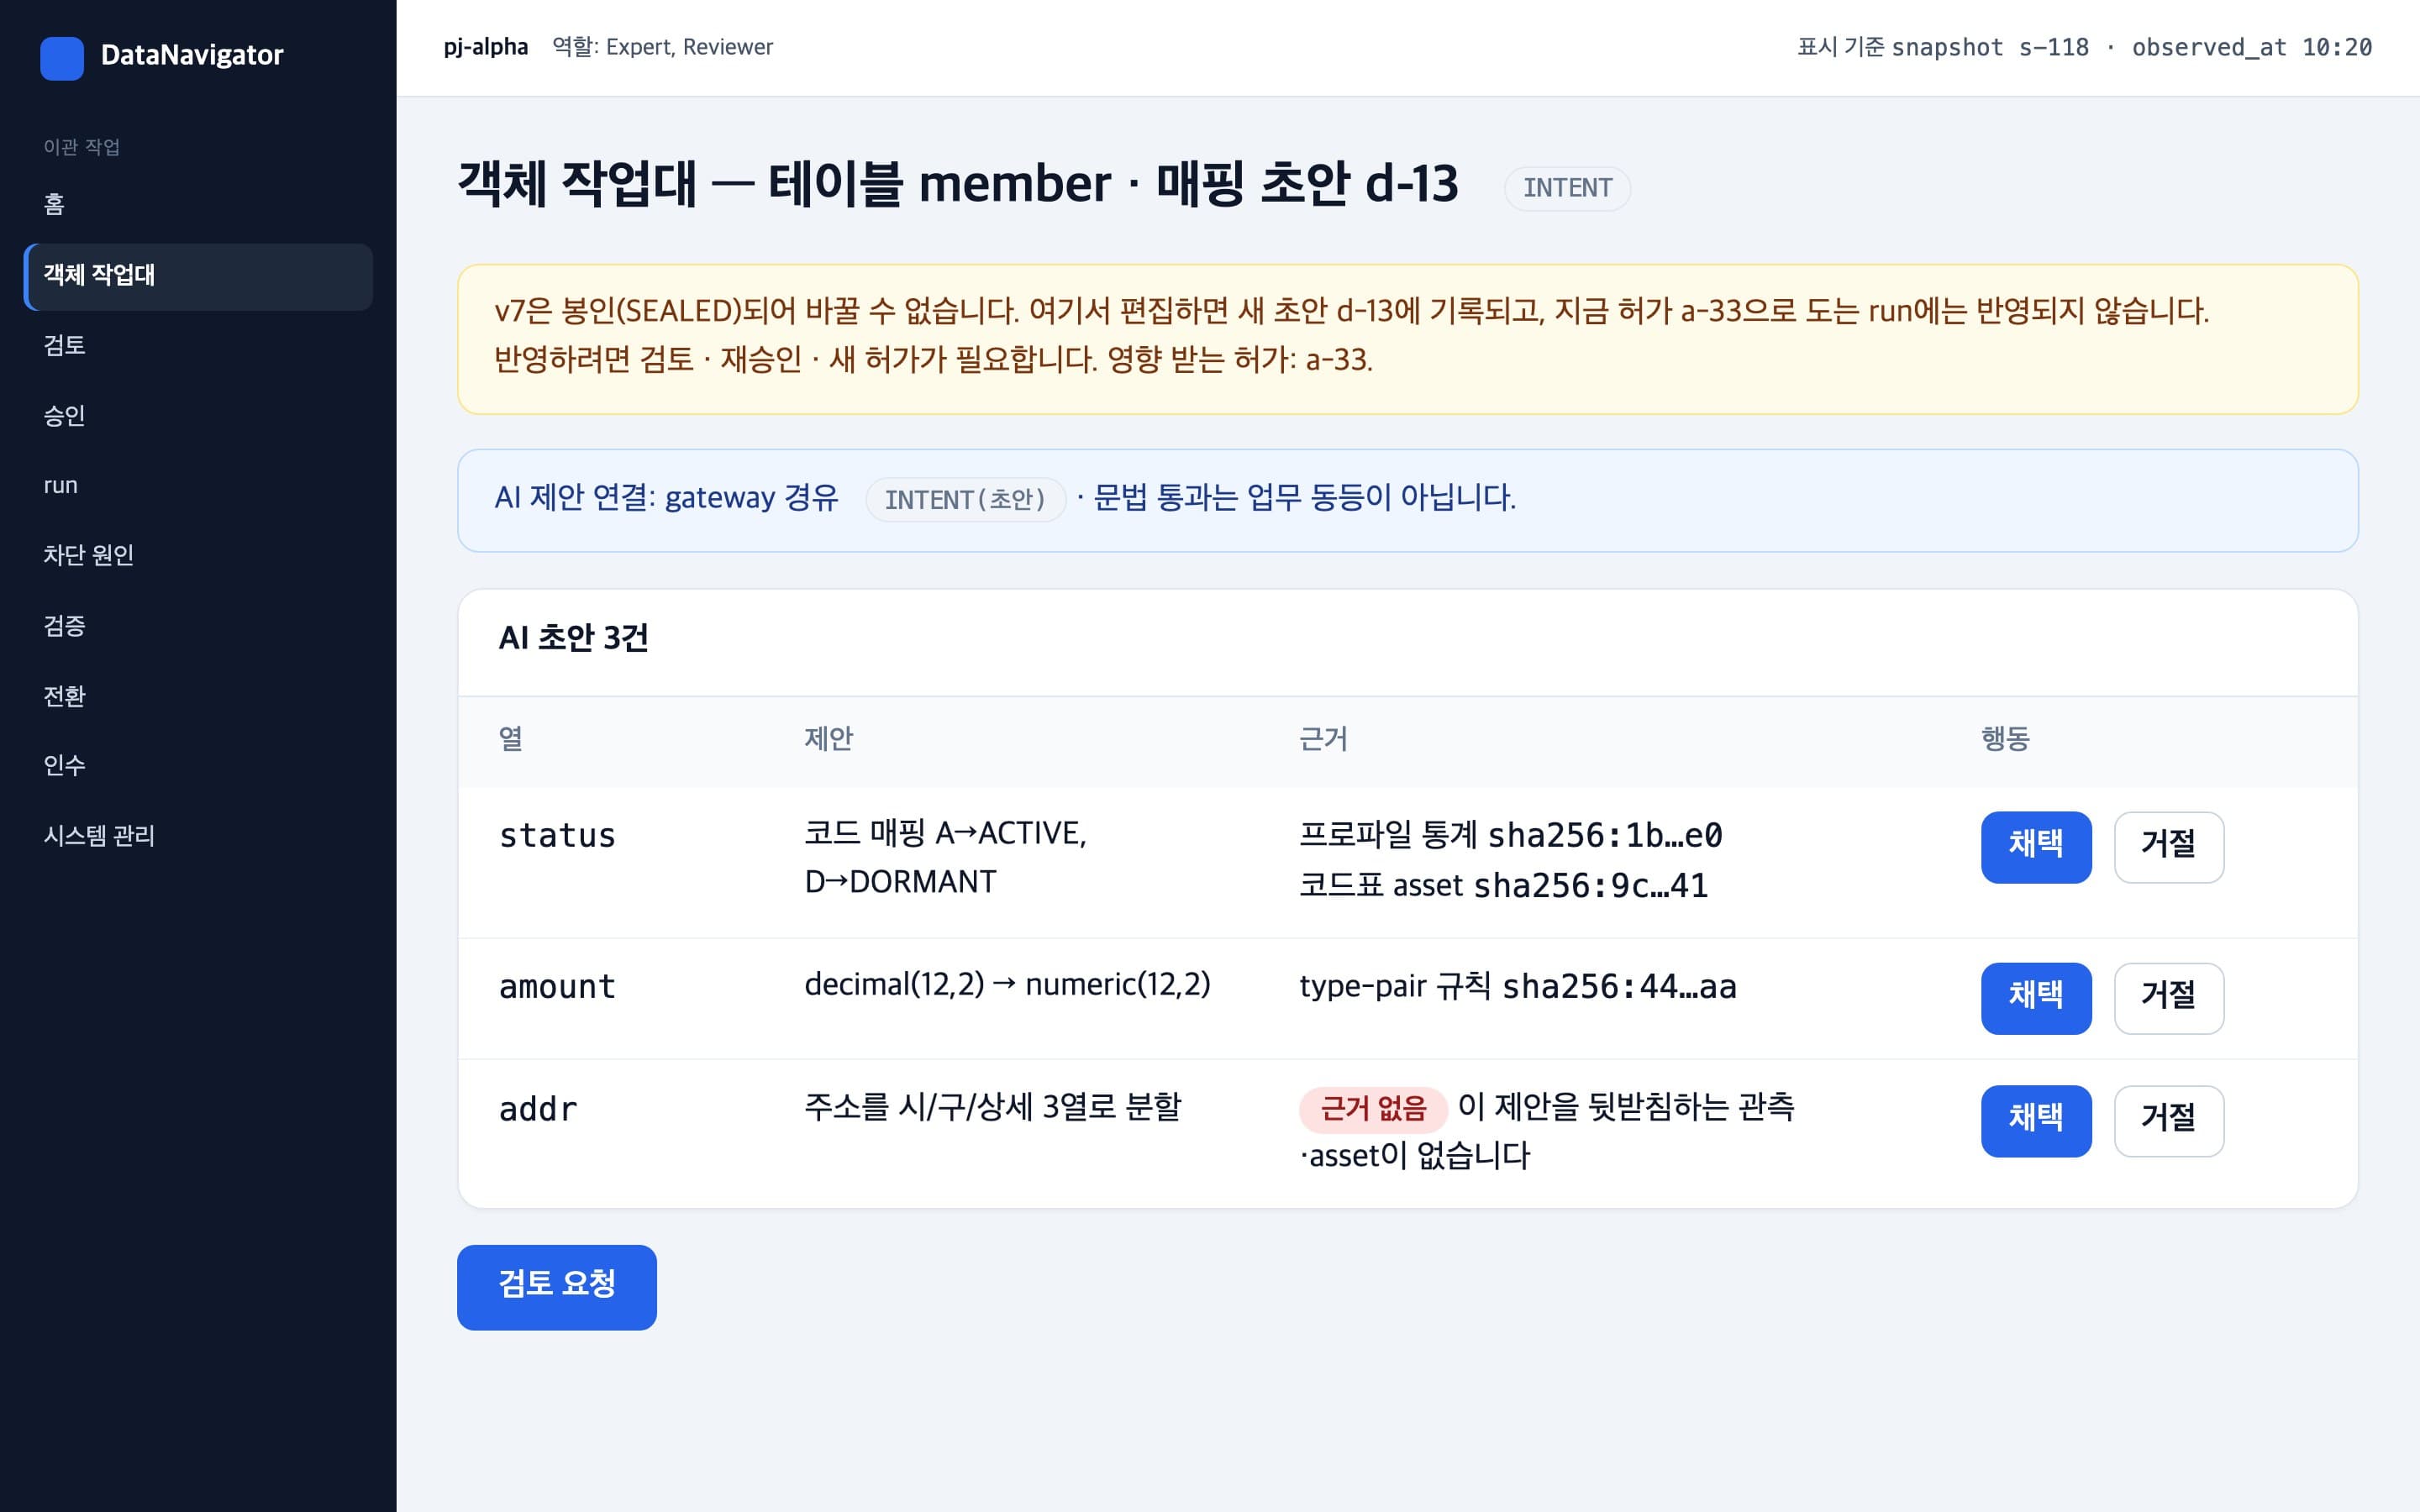This screenshot has height=1512, width=2420.
Task: Click the INTENT(초안) badge in AI 제안 banner
Action: point(965,499)
